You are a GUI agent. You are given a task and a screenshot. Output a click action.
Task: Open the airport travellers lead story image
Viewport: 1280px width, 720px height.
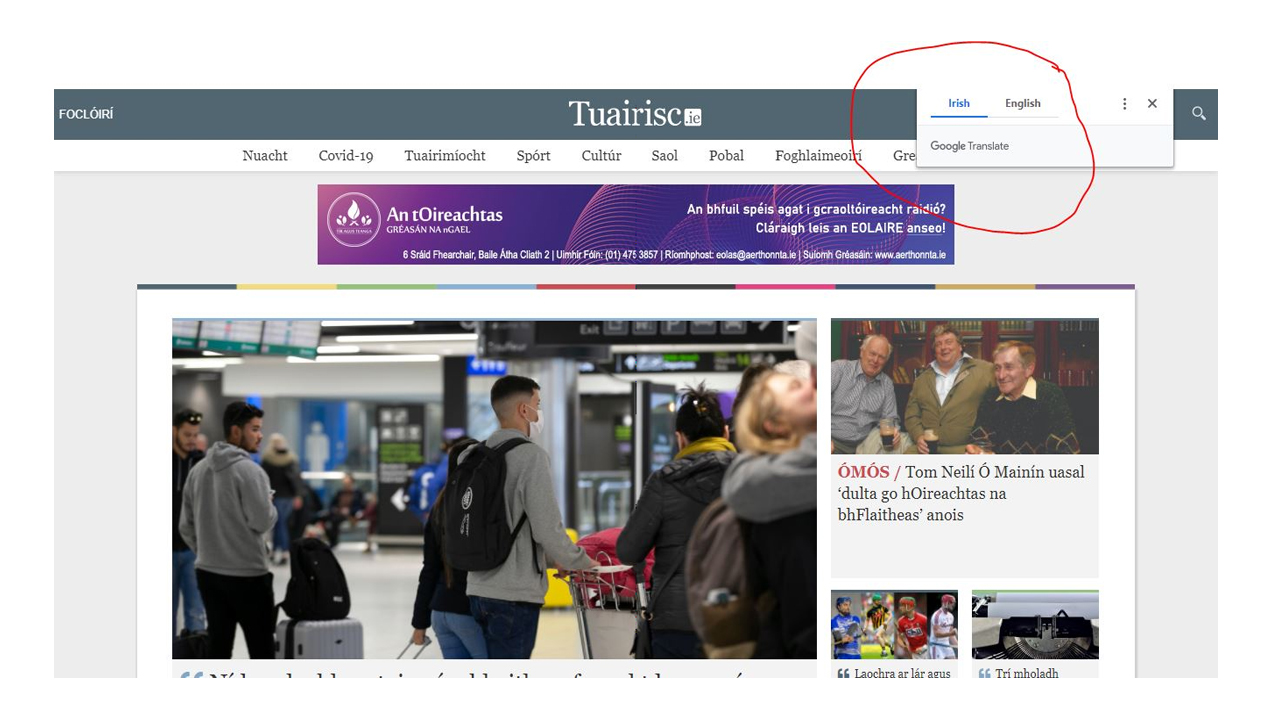pos(494,489)
